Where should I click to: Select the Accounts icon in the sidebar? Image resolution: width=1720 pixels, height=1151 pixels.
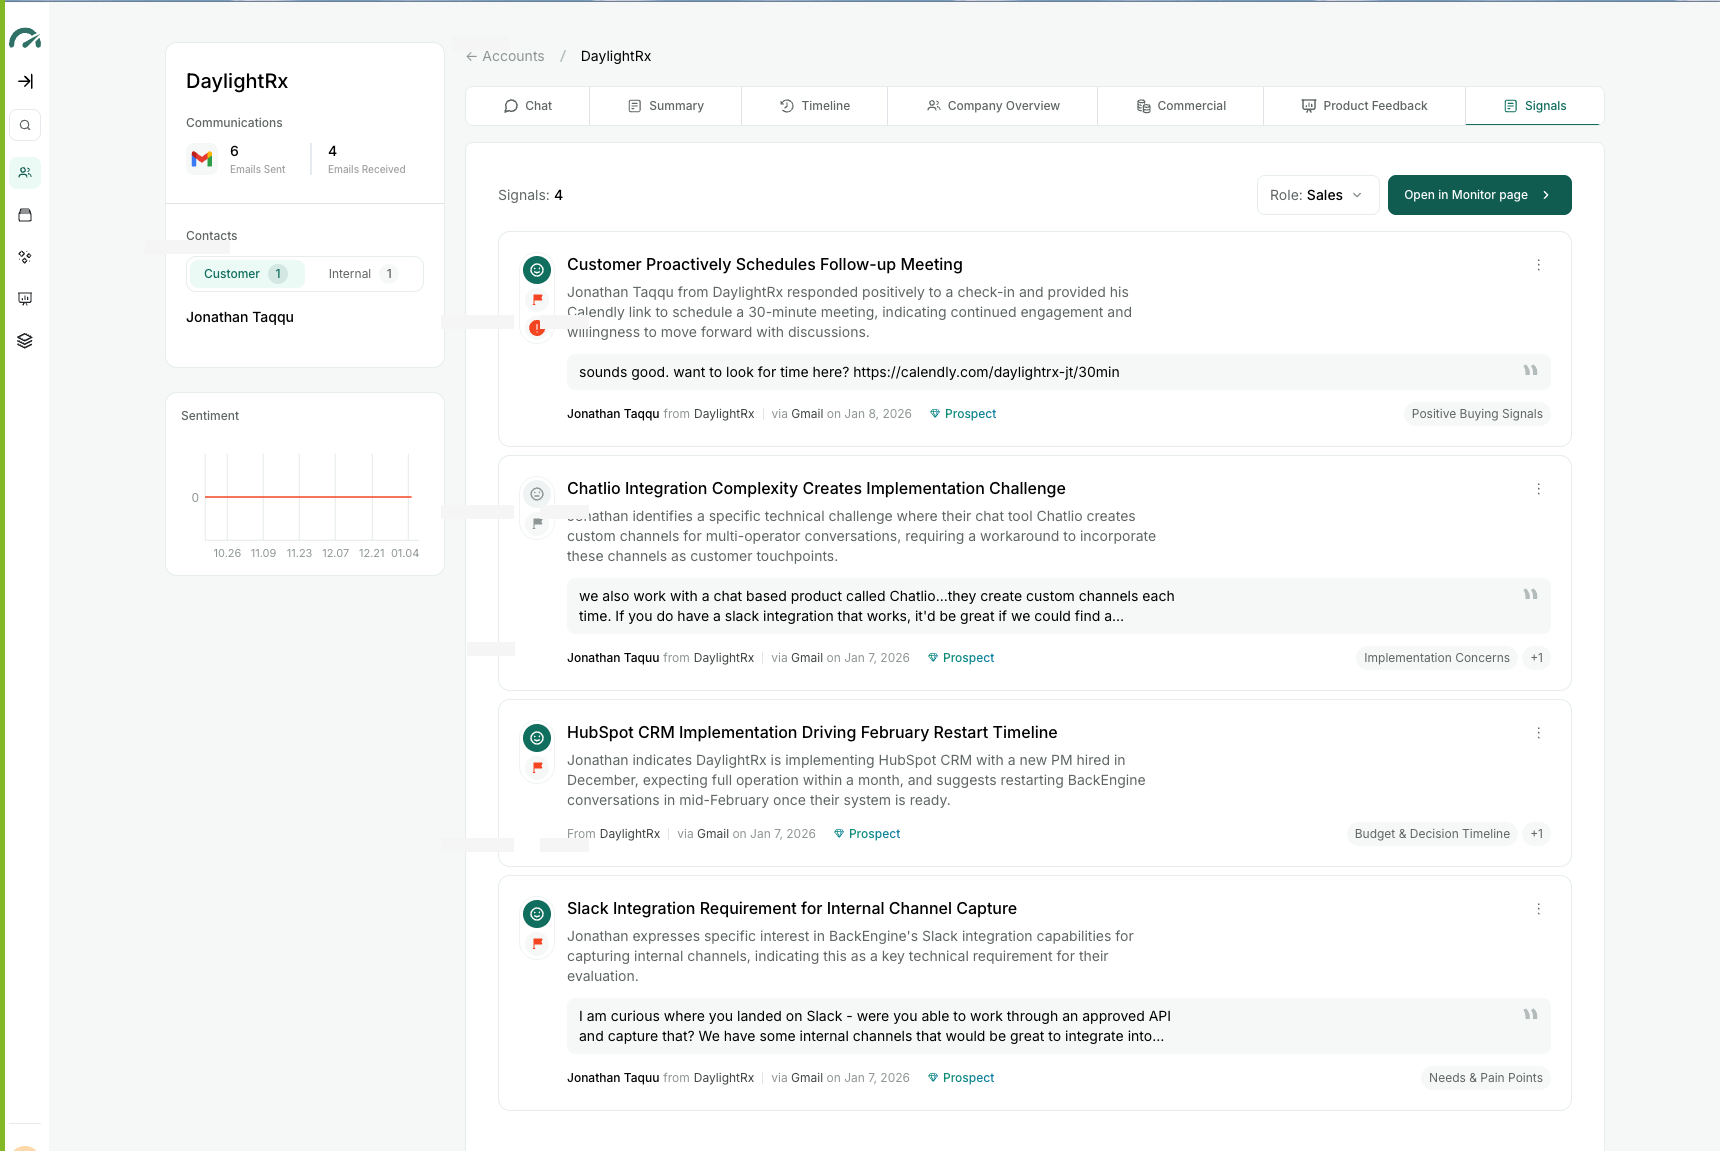coord(25,172)
